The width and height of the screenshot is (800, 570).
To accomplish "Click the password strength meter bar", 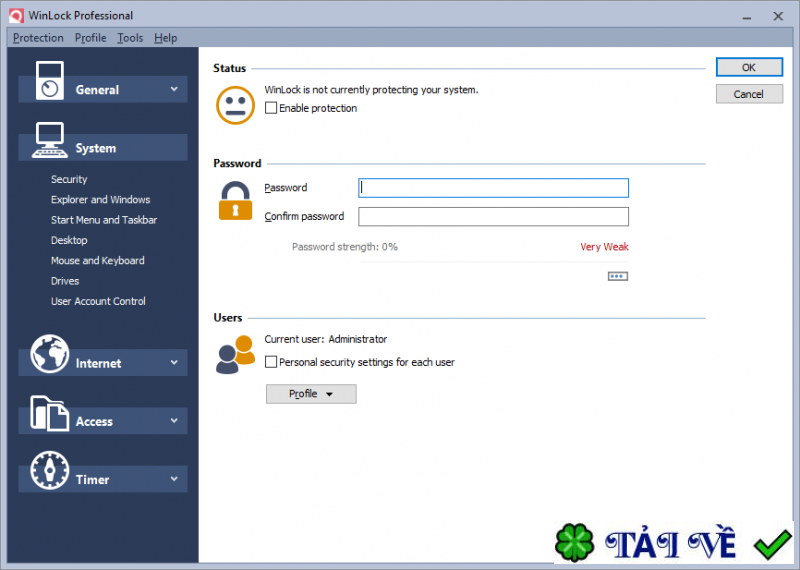I will tap(494, 262).
